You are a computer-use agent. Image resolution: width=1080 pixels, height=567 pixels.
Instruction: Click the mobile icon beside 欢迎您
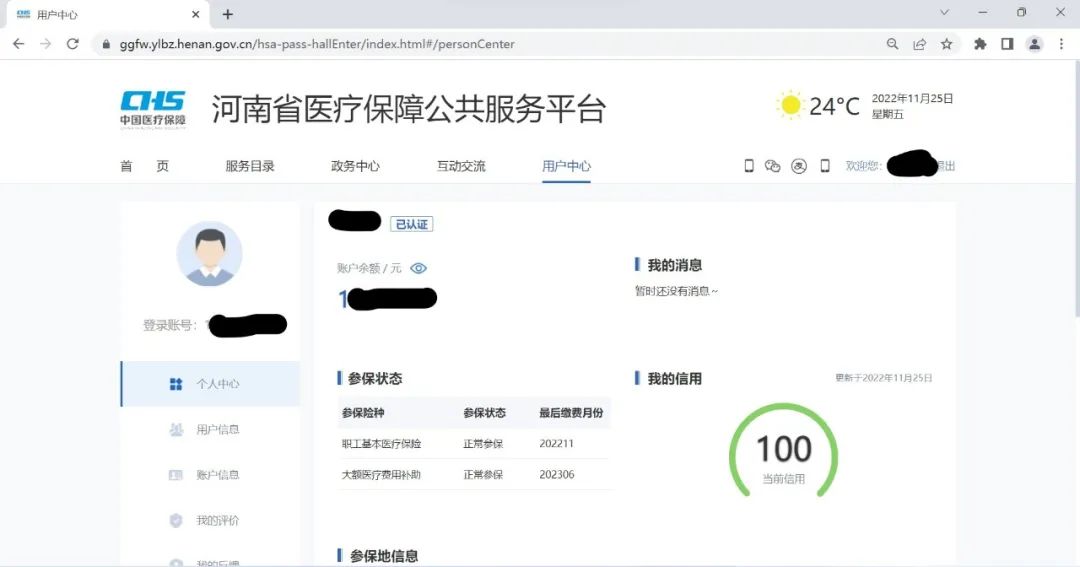[x=824, y=165]
